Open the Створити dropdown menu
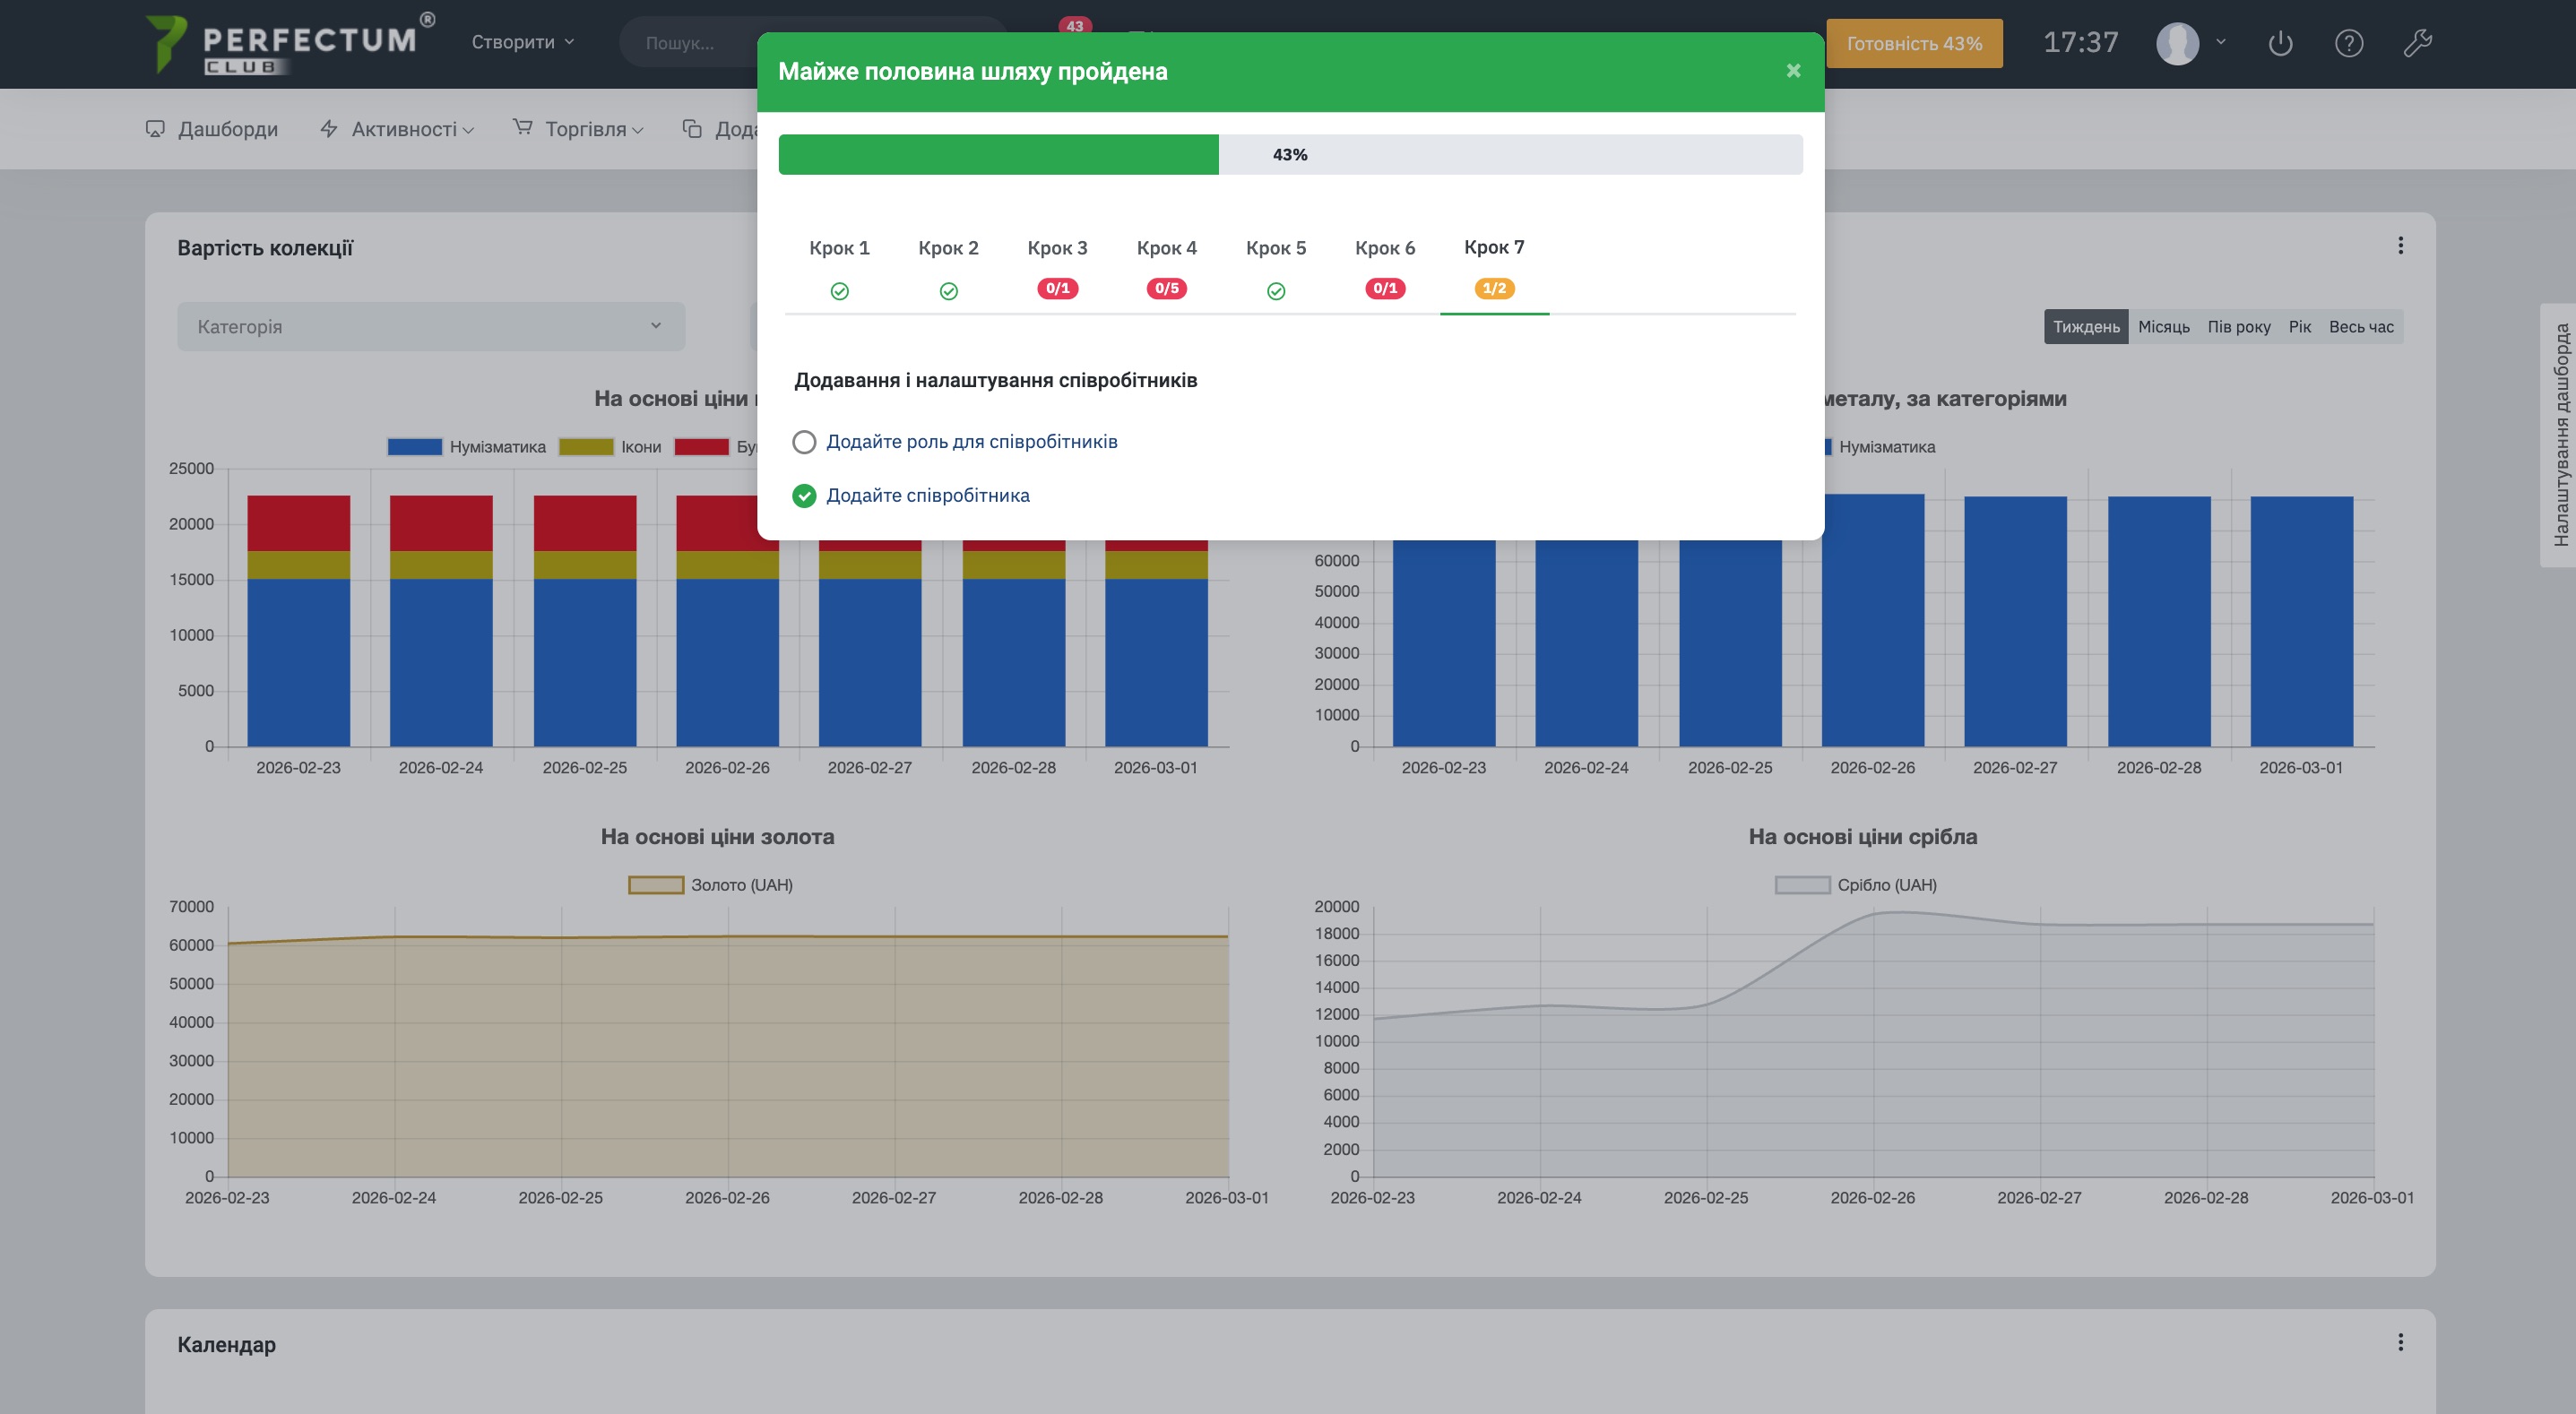The height and width of the screenshot is (1414, 2576). coord(522,42)
